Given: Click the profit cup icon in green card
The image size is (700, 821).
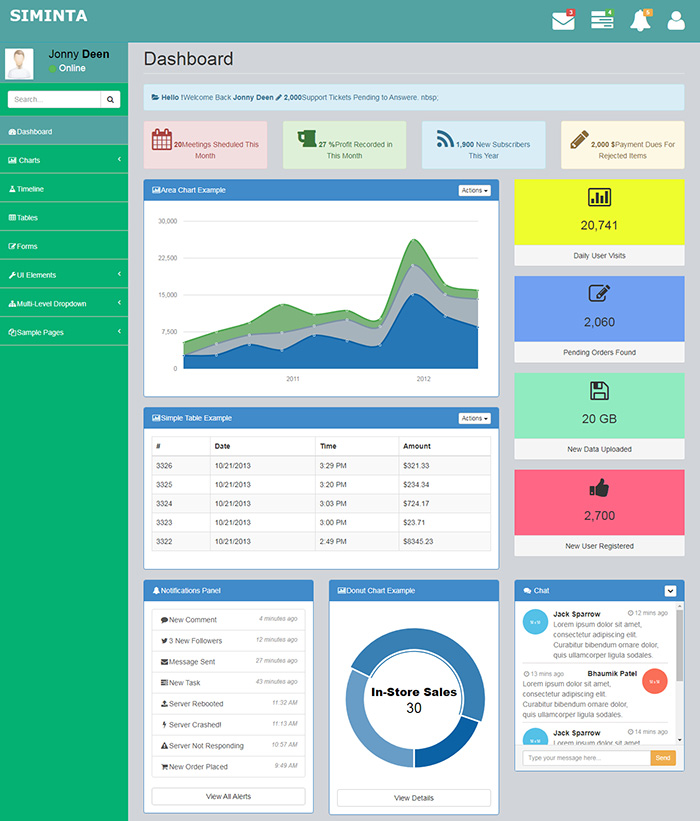Looking at the screenshot, I should pos(307,139).
